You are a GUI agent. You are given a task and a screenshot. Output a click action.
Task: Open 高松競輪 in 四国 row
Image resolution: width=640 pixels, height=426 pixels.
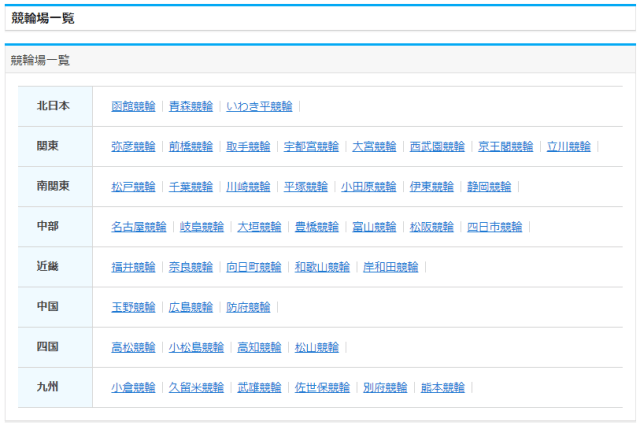[x=133, y=347]
